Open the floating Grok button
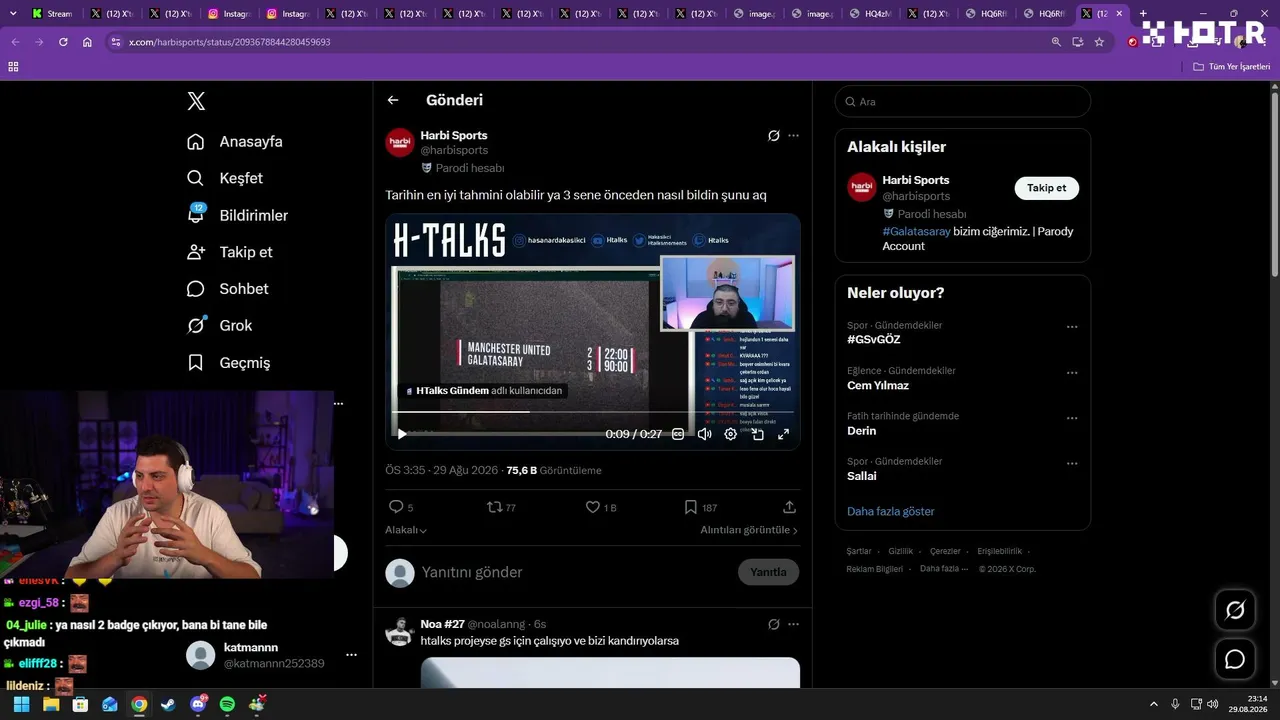 [x=1235, y=610]
